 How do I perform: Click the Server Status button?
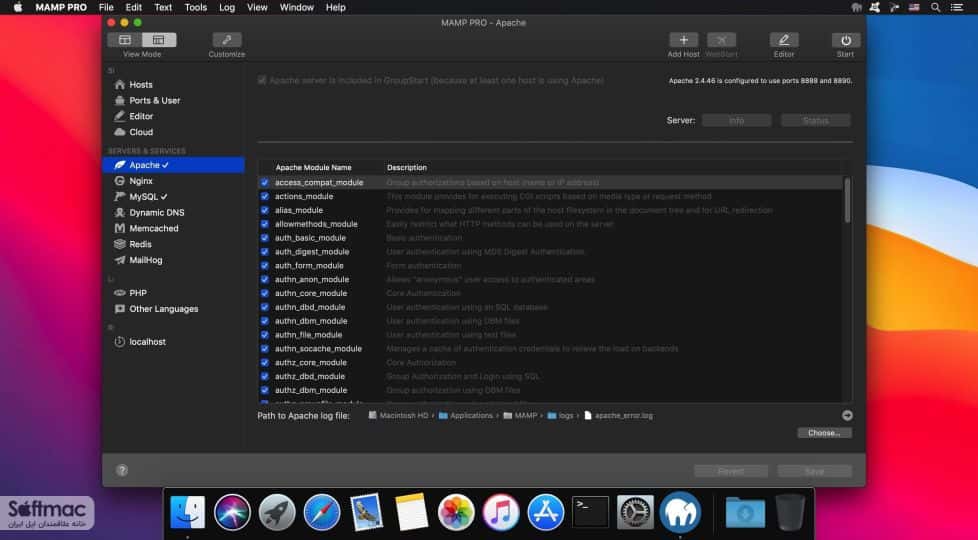816,120
